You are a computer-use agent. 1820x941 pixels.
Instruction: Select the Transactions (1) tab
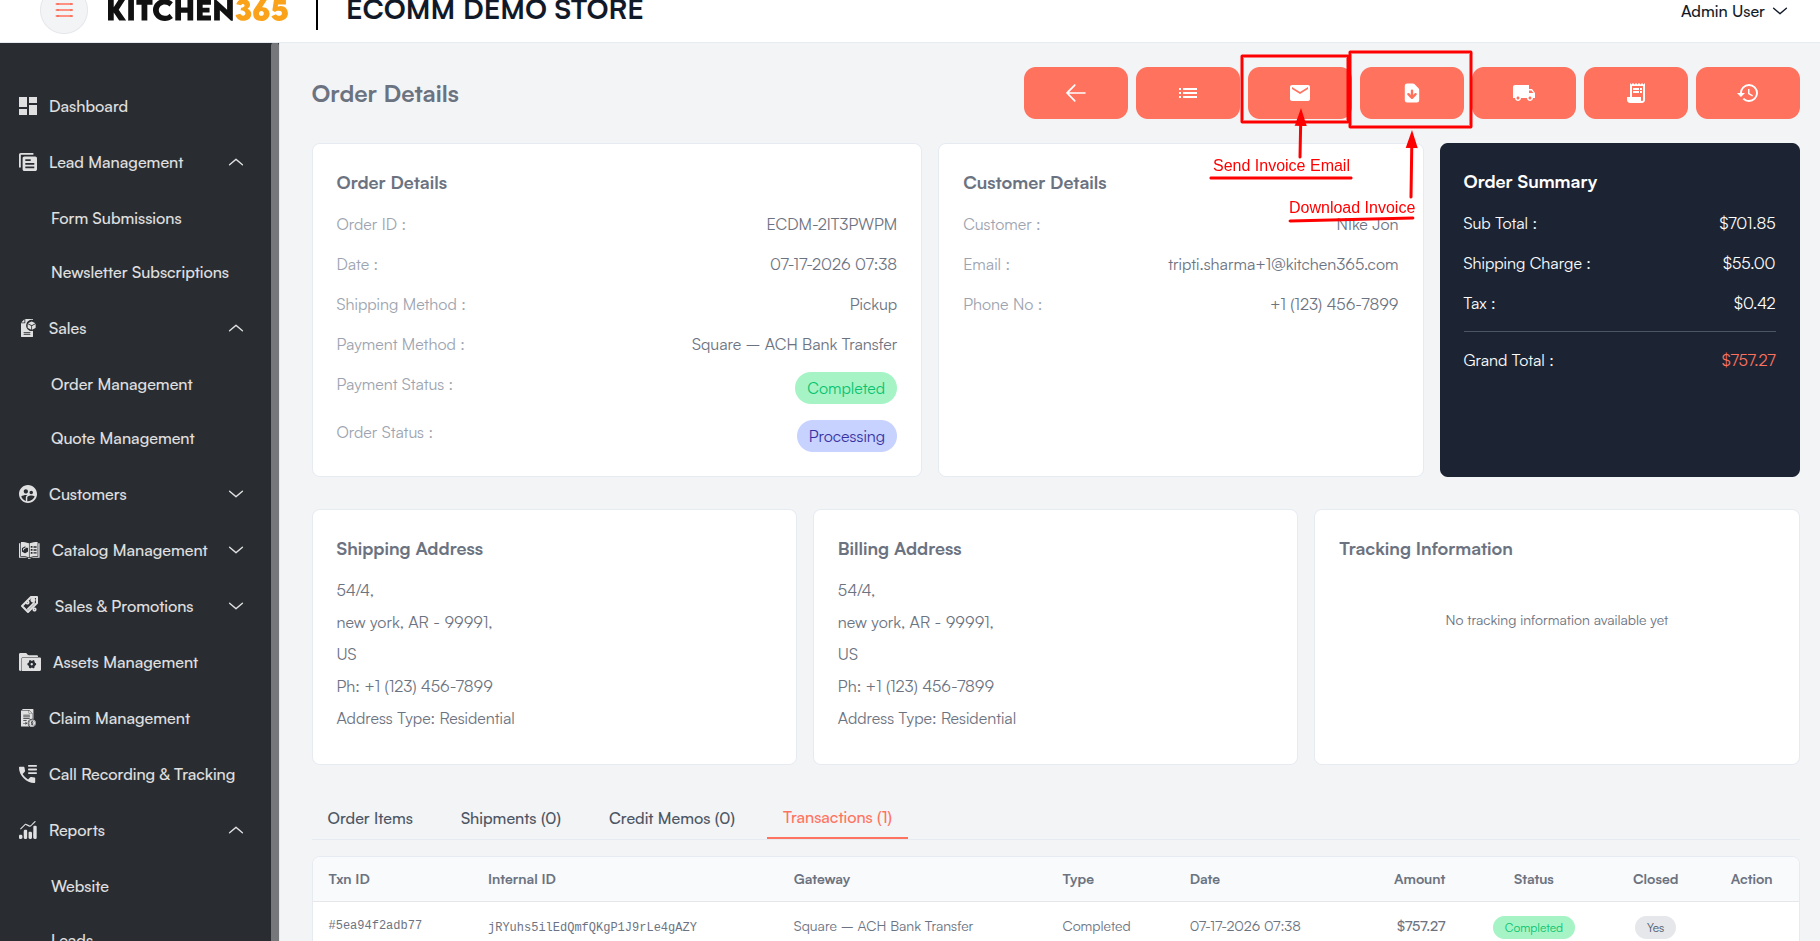[837, 818]
